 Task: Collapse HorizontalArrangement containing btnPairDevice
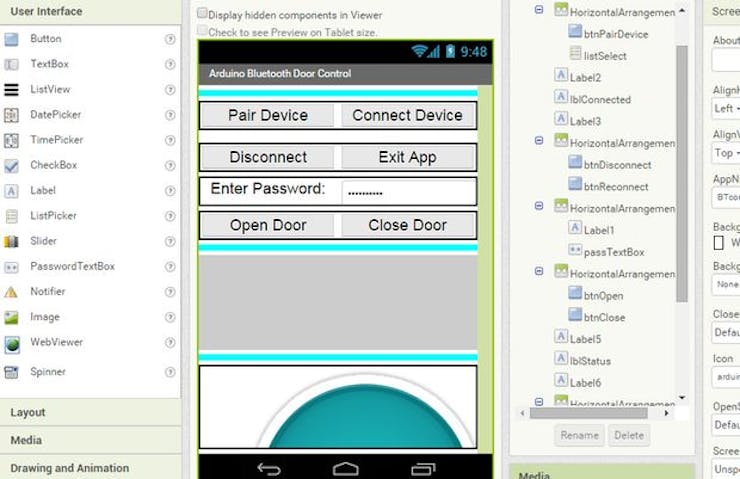point(538,9)
